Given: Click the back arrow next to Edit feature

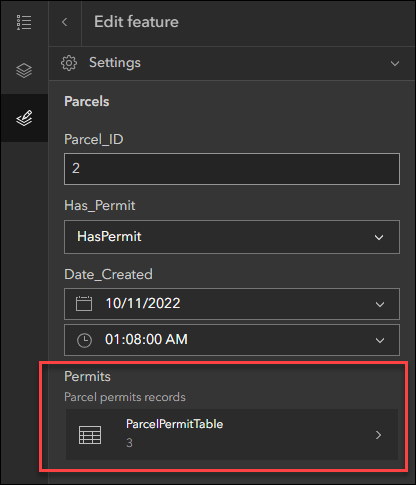Looking at the screenshot, I should coord(65,22).
